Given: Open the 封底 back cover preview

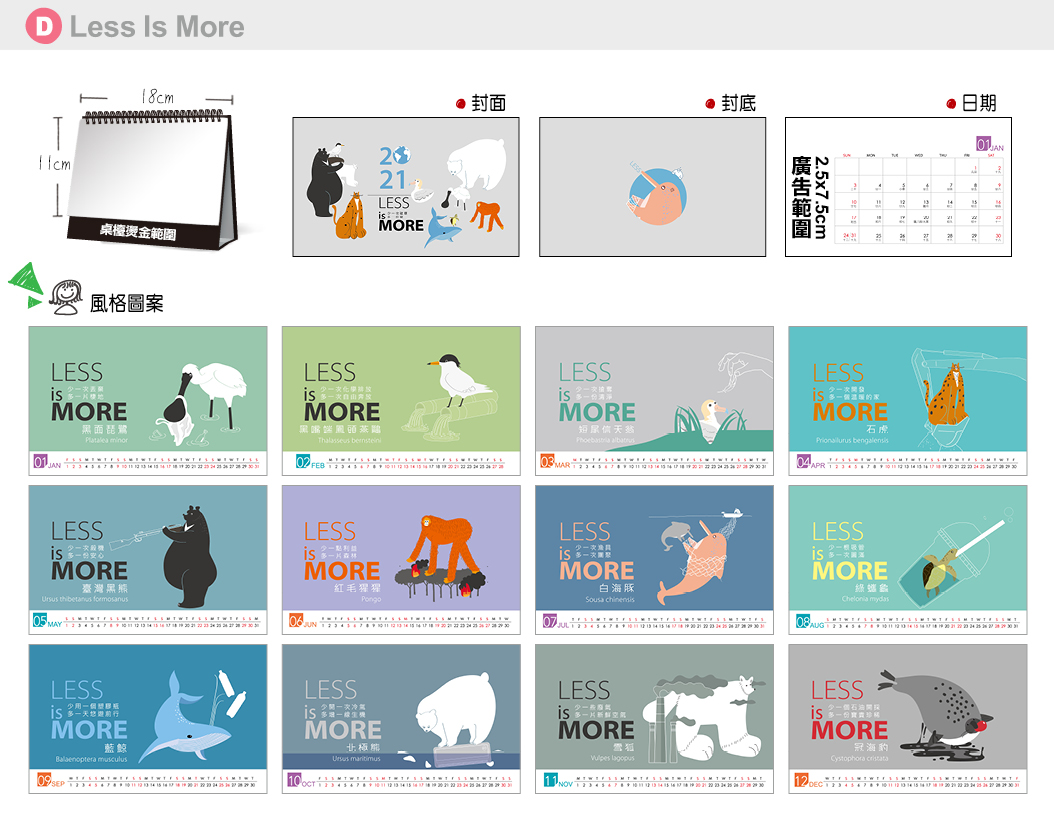Looking at the screenshot, I should (653, 187).
